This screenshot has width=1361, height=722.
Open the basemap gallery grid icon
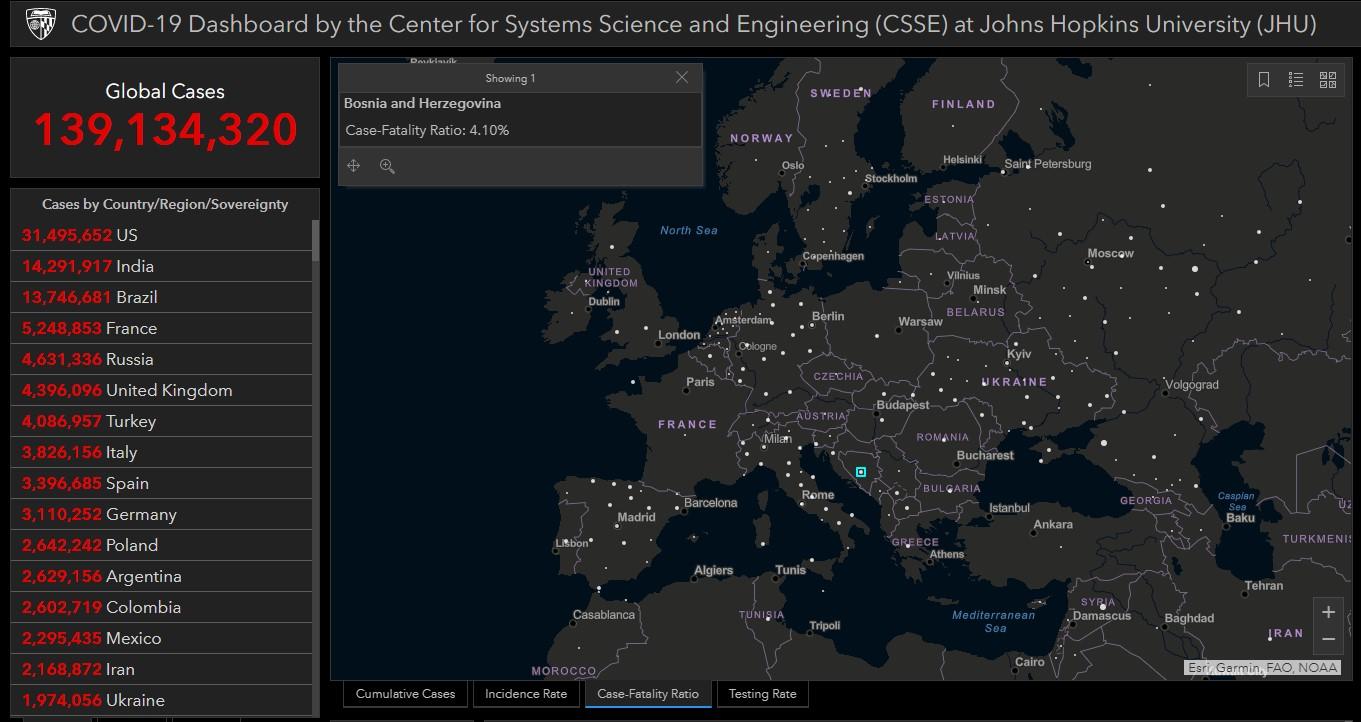1328,80
